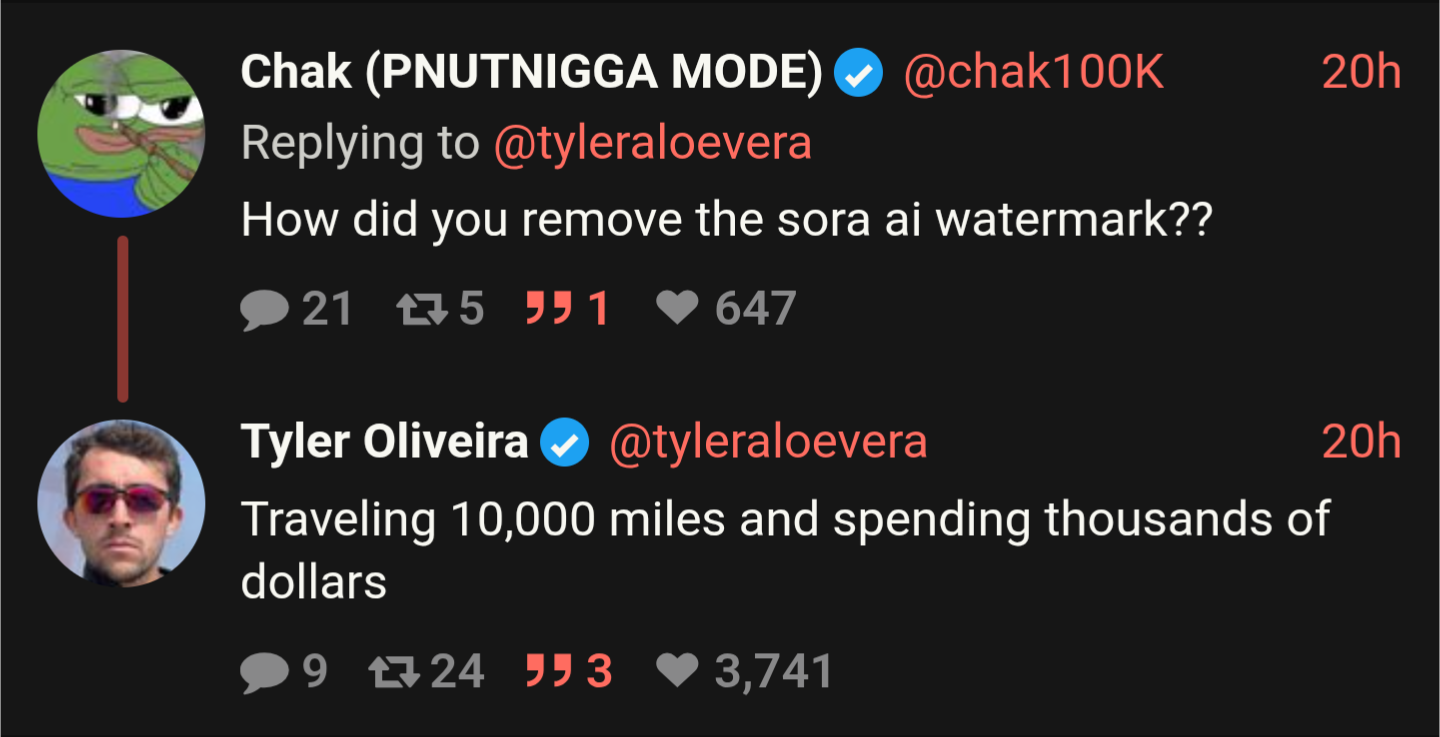Open Tyler's @tyleraloevera handle link
This screenshot has width=1440, height=737.
click(x=768, y=443)
